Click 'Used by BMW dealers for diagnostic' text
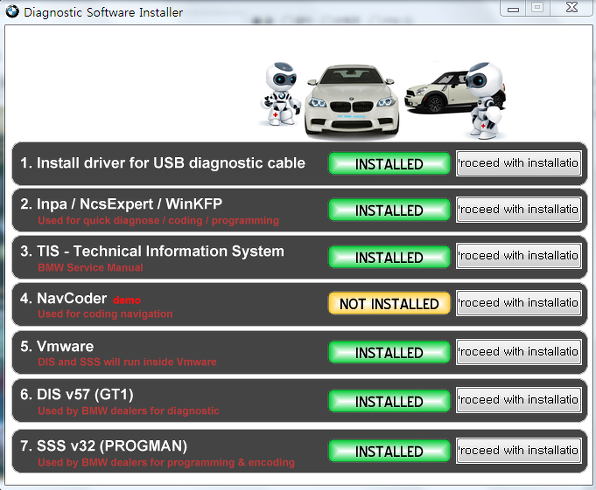 128,411
